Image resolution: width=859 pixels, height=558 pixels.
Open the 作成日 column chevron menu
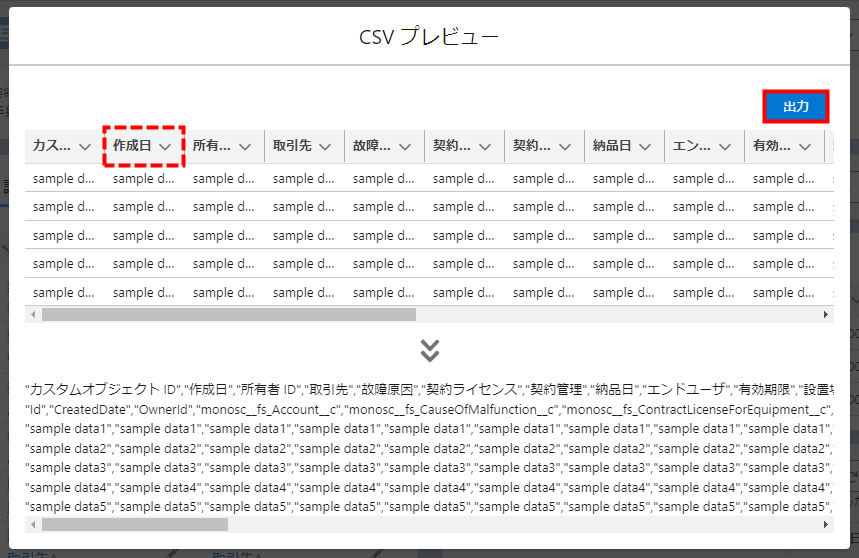point(165,146)
